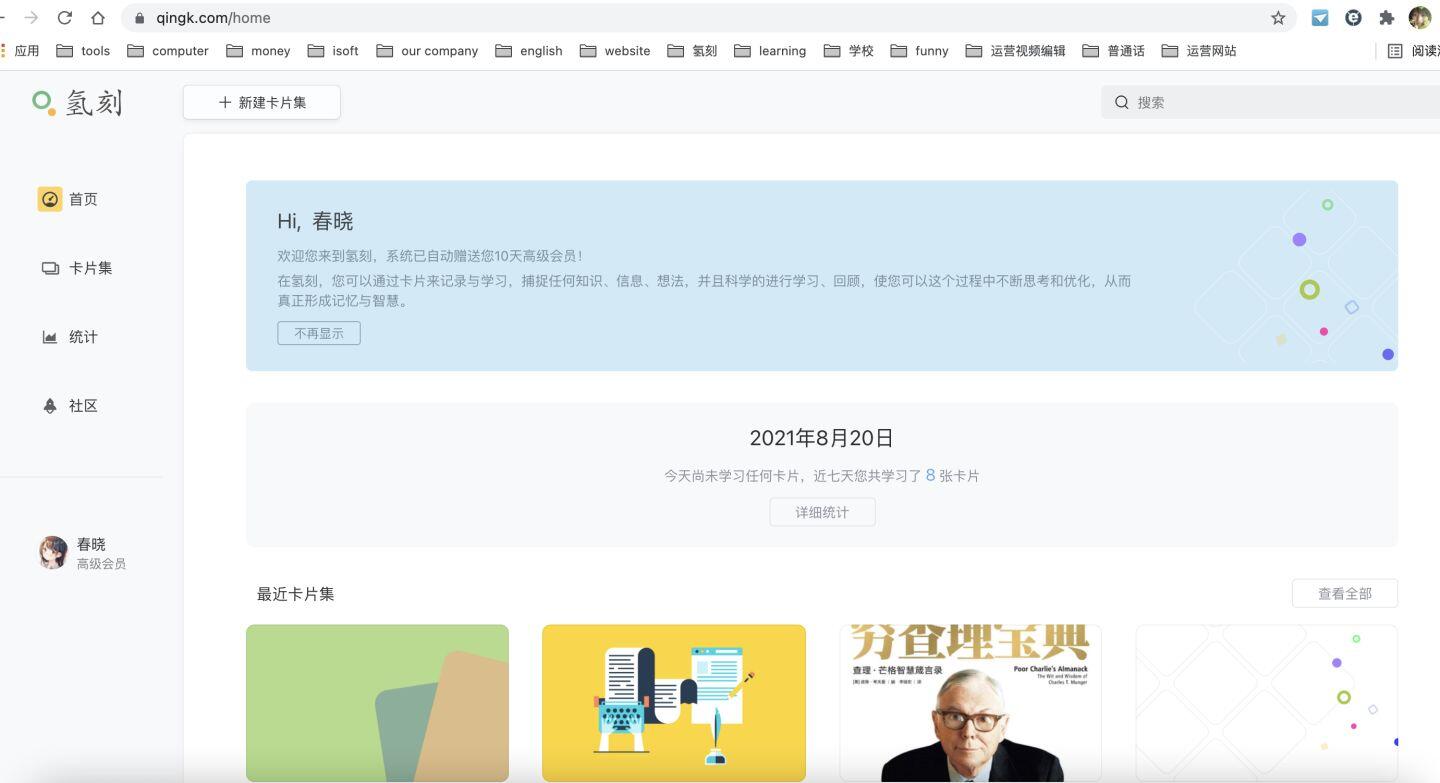This screenshot has width=1440, height=783.
Task: Open the english bookmark folder
Action: point(529,51)
